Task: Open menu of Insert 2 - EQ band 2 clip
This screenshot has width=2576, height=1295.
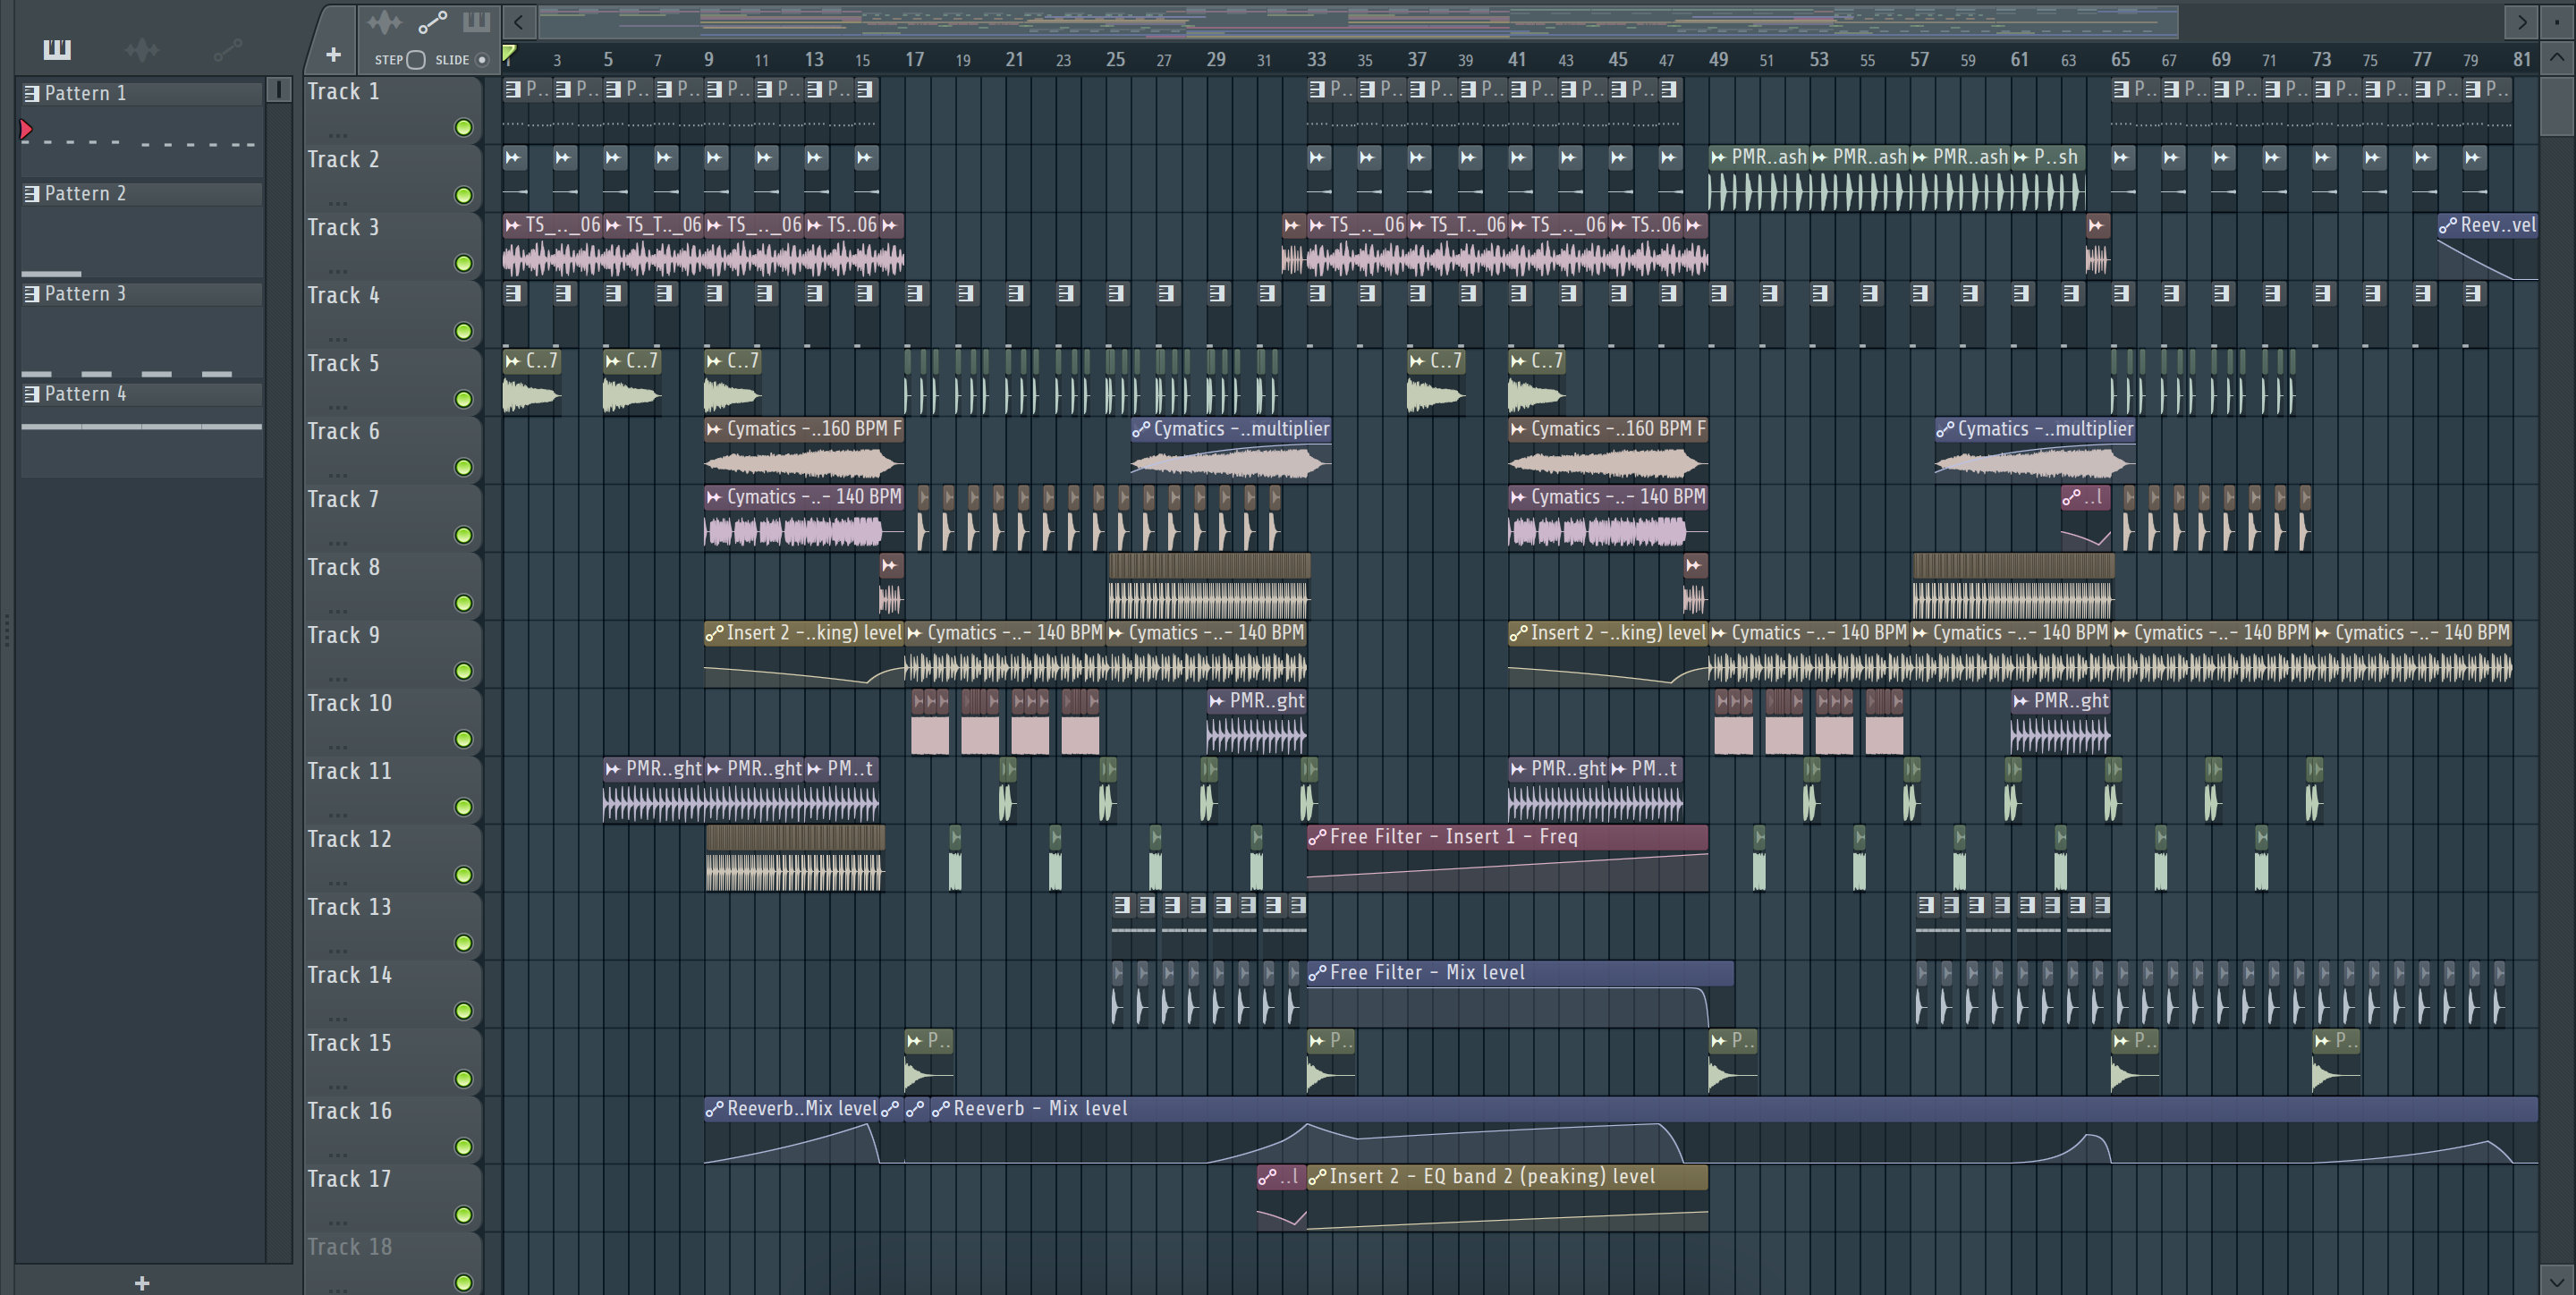Action: (1318, 1177)
